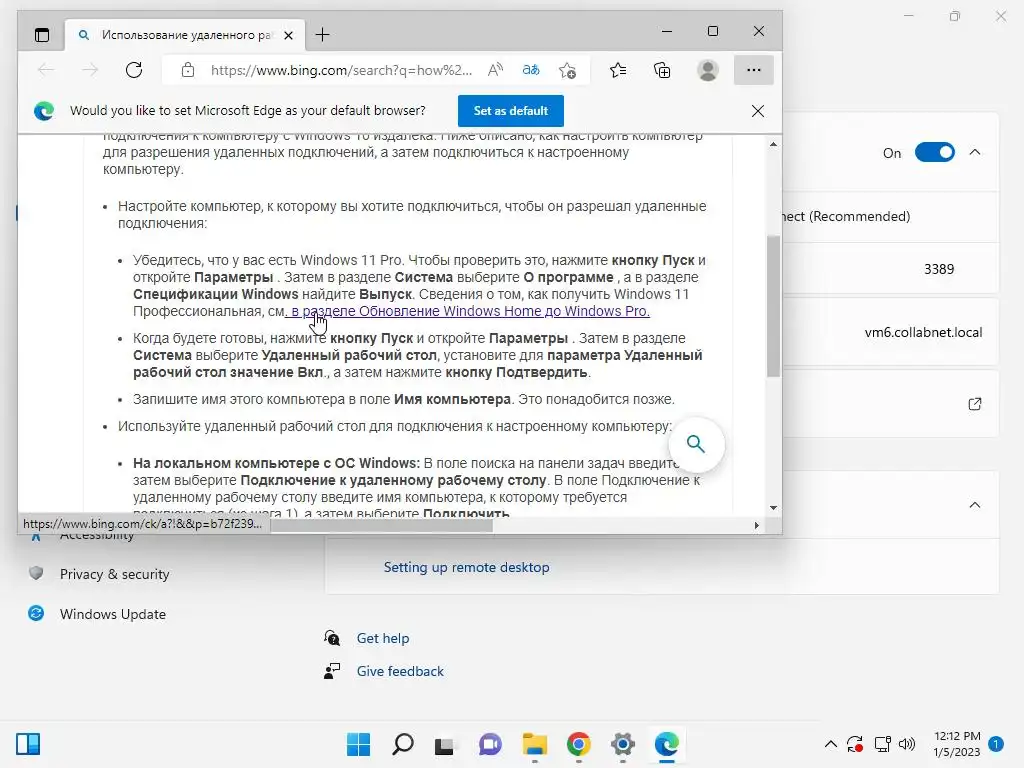Click the floating search magnifier button
The width and height of the screenshot is (1024, 768).
tap(696, 444)
